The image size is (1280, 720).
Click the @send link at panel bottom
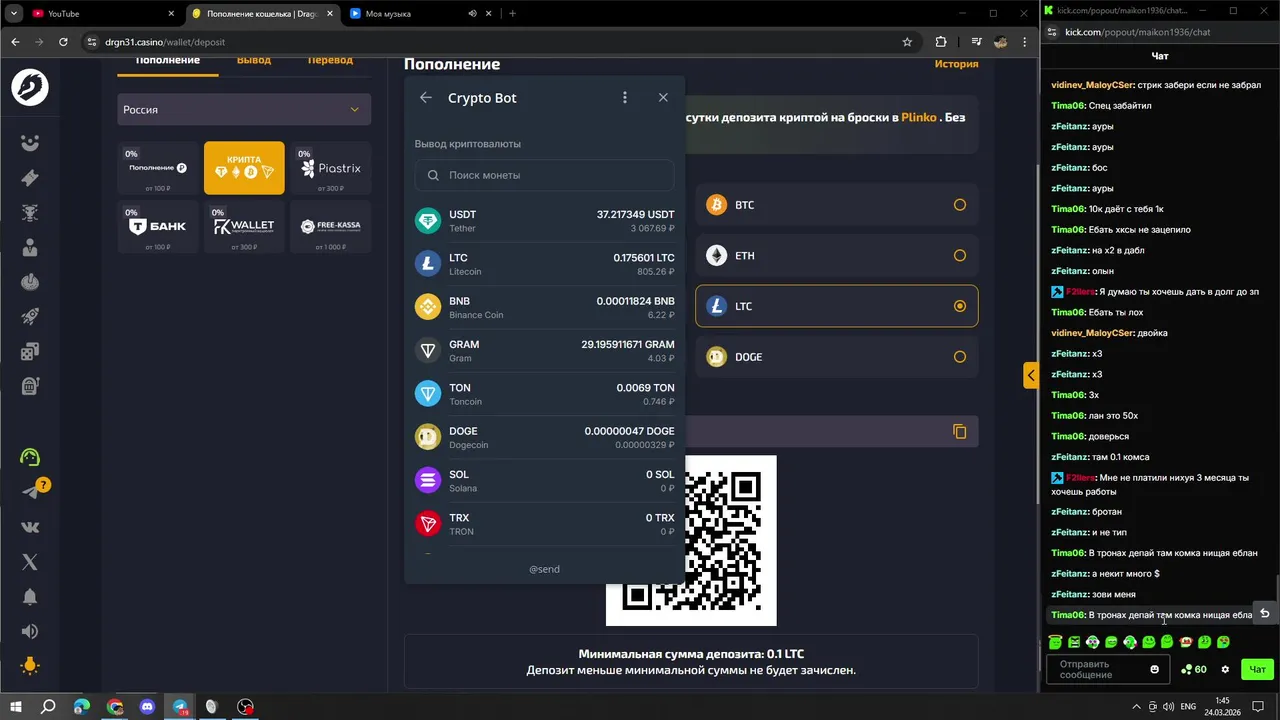pyautogui.click(x=545, y=569)
